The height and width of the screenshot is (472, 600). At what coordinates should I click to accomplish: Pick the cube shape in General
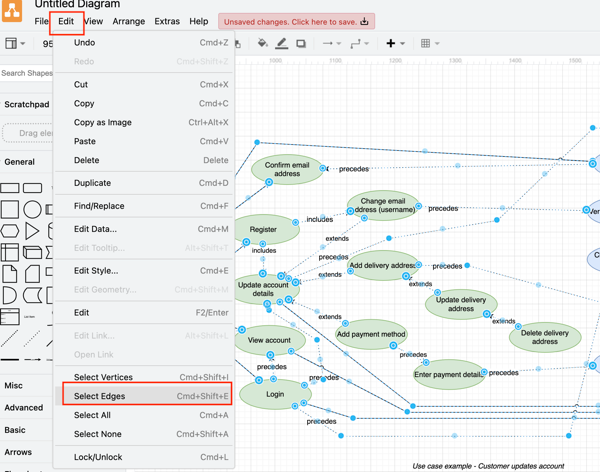click(x=33, y=253)
